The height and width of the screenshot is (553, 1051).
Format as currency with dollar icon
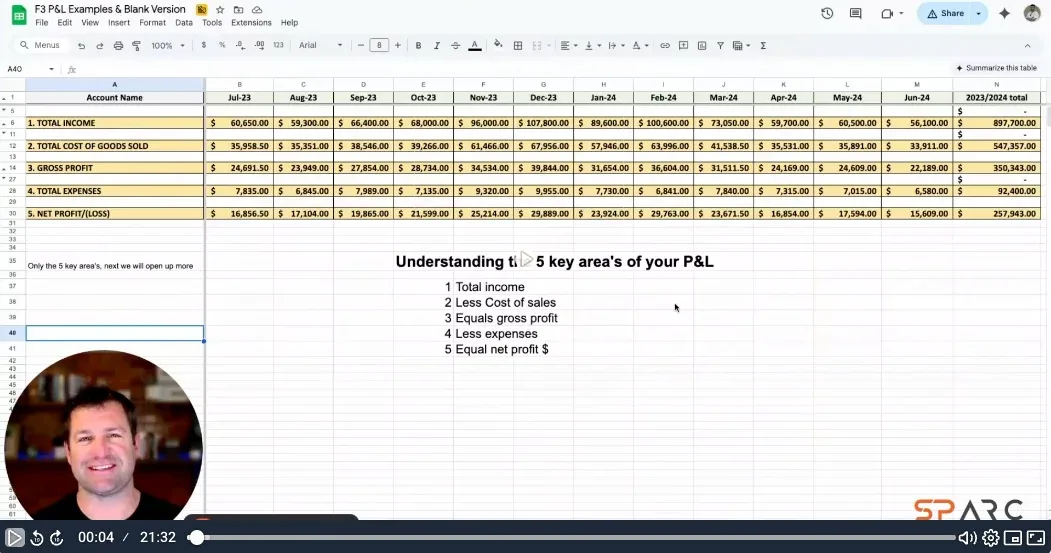click(x=204, y=46)
